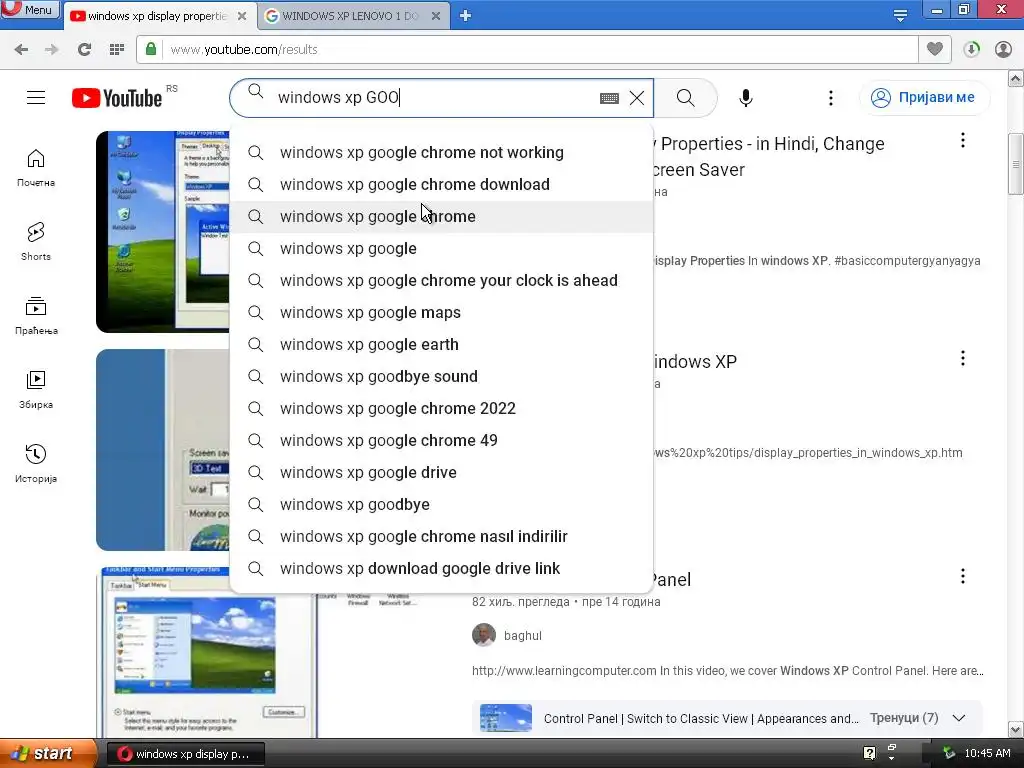1024x768 pixels.
Task: Click the page scrollbar down arrow
Action: [x=1016, y=729]
